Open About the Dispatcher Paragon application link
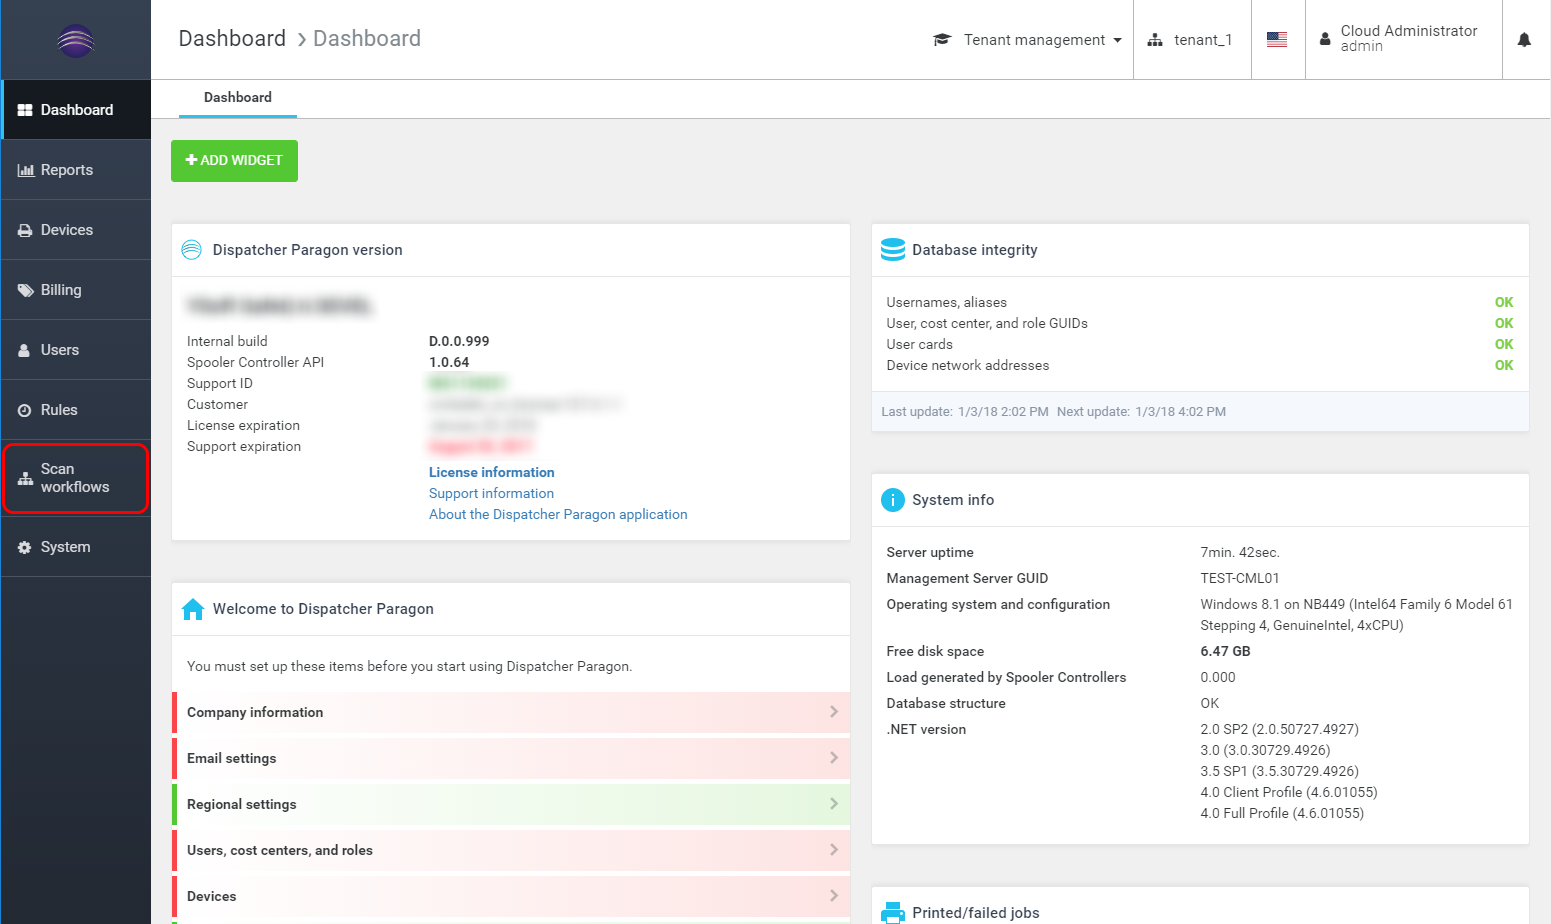The height and width of the screenshot is (924, 1551). (558, 514)
